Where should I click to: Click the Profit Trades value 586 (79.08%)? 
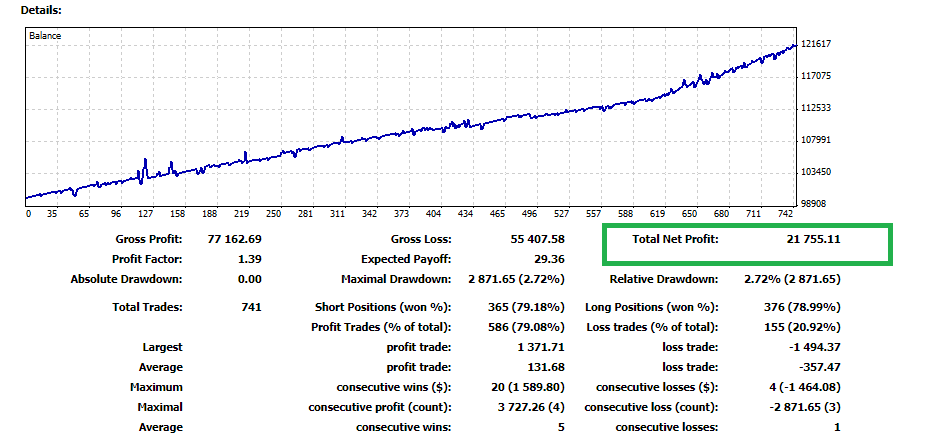click(524, 327)
